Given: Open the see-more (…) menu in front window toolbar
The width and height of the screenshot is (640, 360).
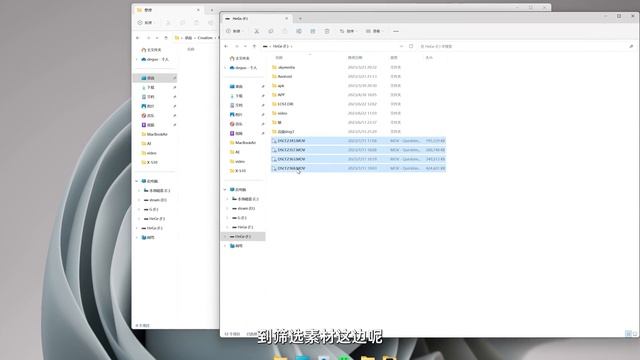Looking at the screenshot, I should pyautogui.click(x=396, y=31).
